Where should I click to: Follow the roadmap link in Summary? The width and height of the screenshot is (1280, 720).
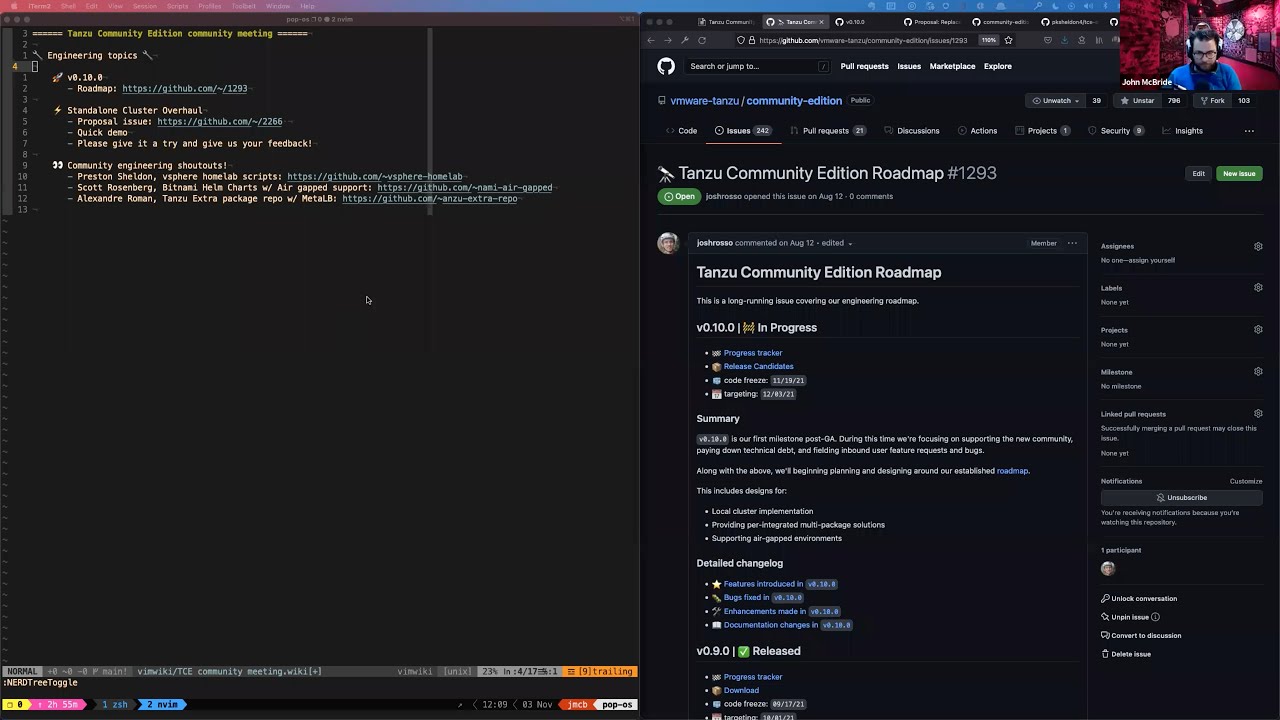[1012, 471]
